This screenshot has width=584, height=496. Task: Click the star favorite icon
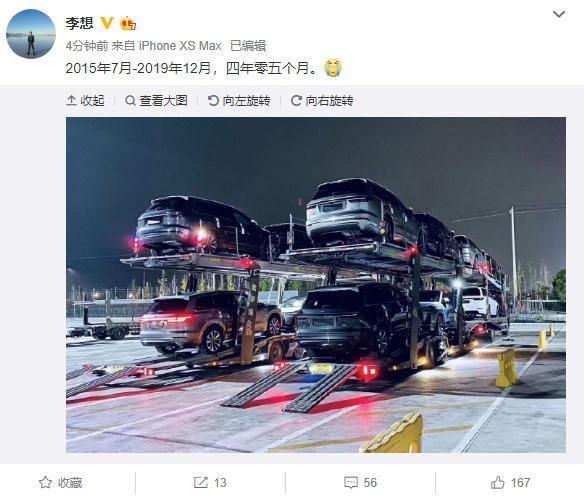45,483
